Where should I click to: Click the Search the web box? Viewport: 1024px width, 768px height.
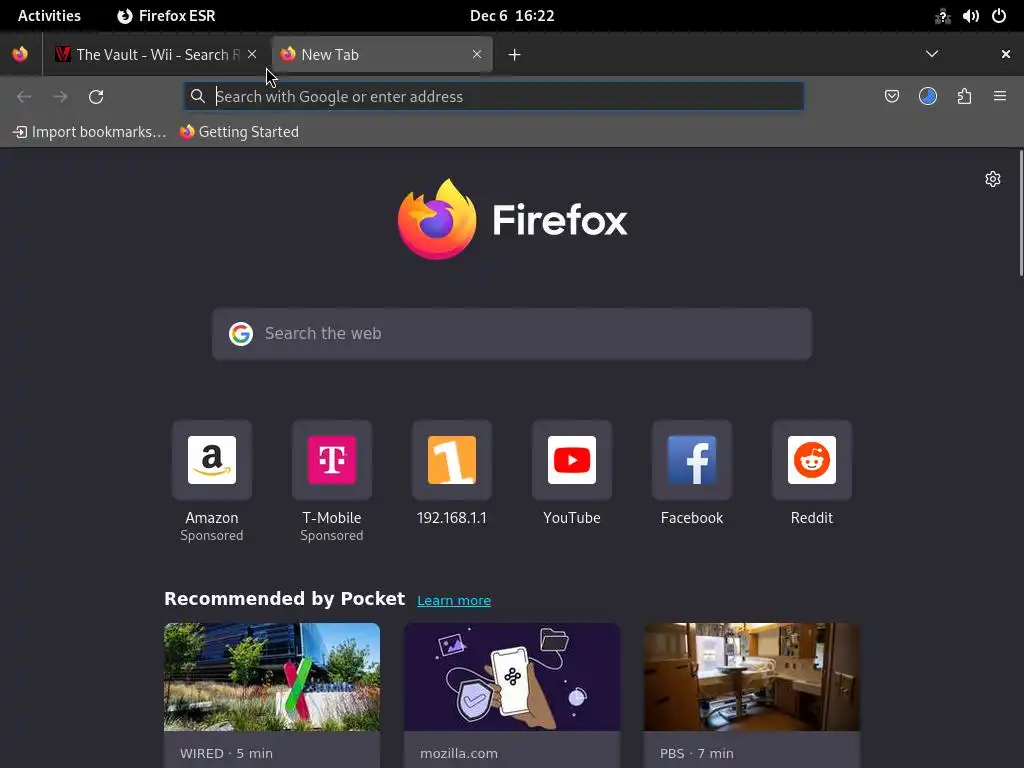(512, 334)
